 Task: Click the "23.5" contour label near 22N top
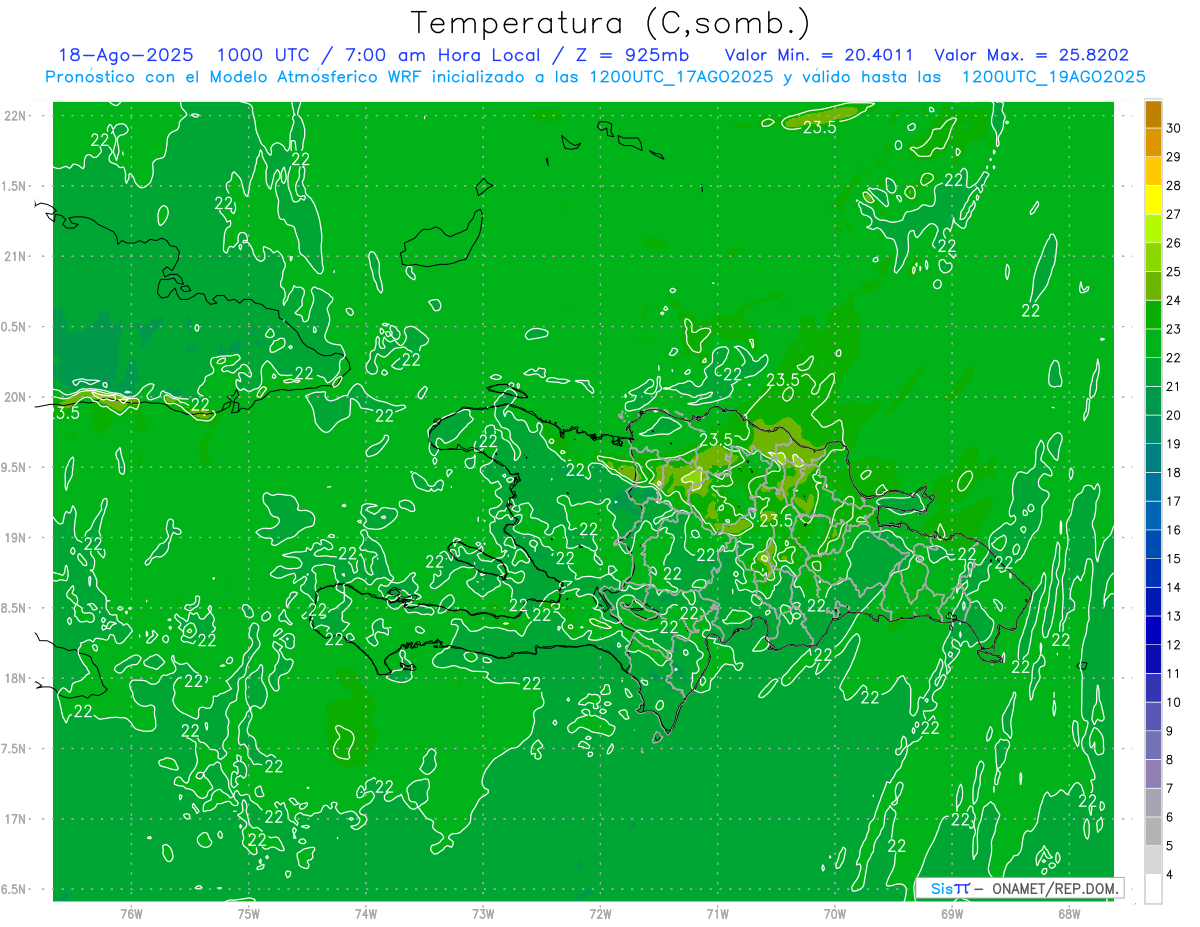[x=820, y=127]
